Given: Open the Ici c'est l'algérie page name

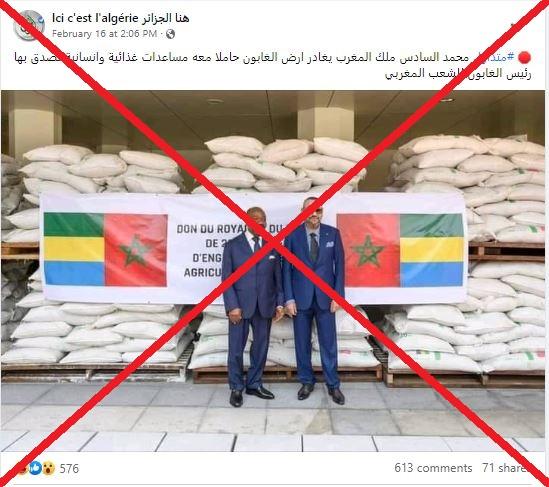Looking at the screenshot, I should 121,18.
